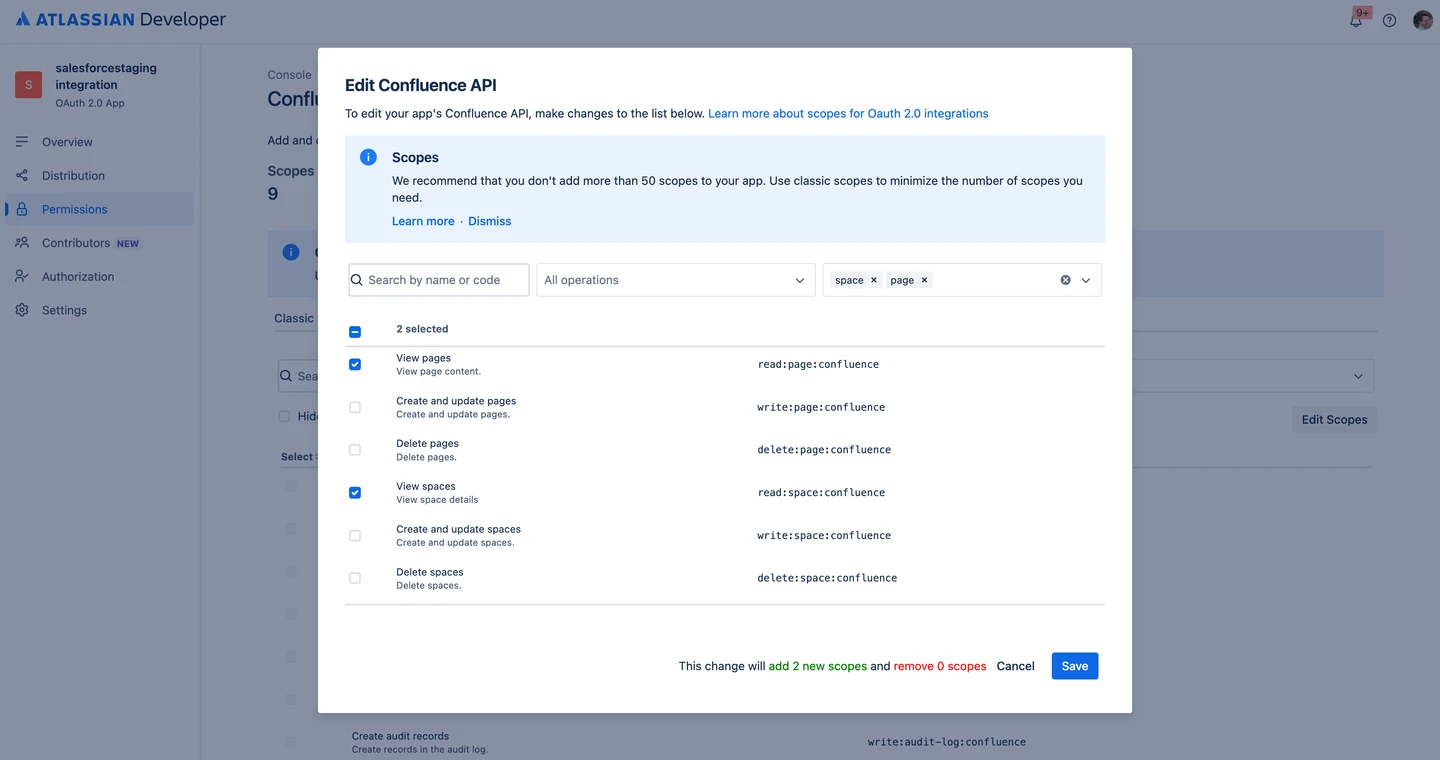Click the read:page:confluence scope code
The width and height of the screenshot is (1440, 760).
tap(818, 364)
